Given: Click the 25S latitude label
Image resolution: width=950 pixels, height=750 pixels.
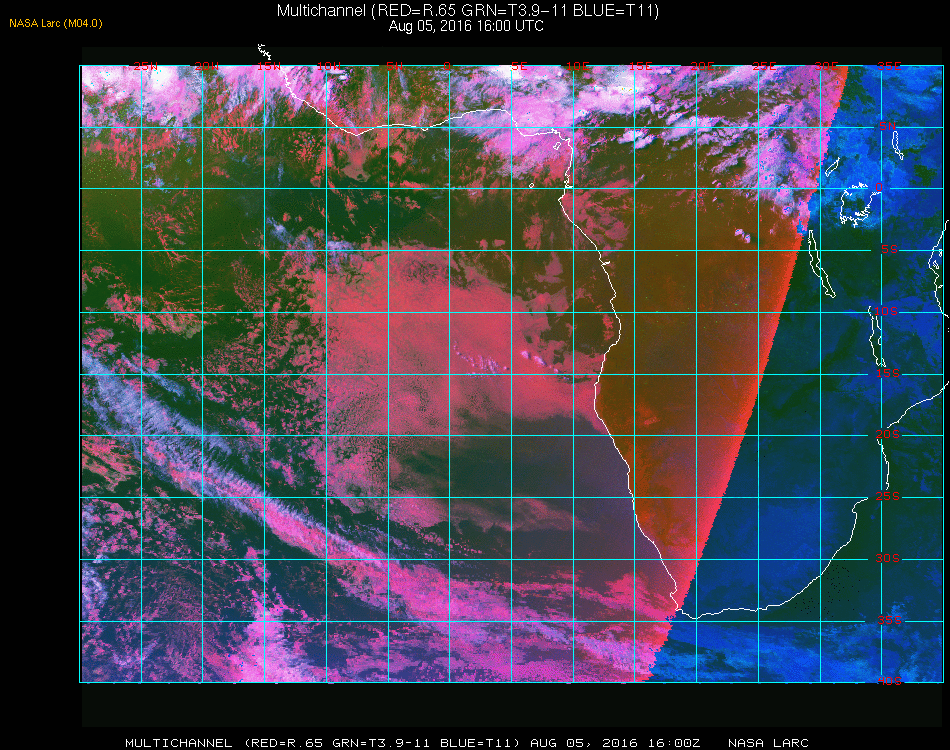Looking at the screenshot, I should point(888,496).
